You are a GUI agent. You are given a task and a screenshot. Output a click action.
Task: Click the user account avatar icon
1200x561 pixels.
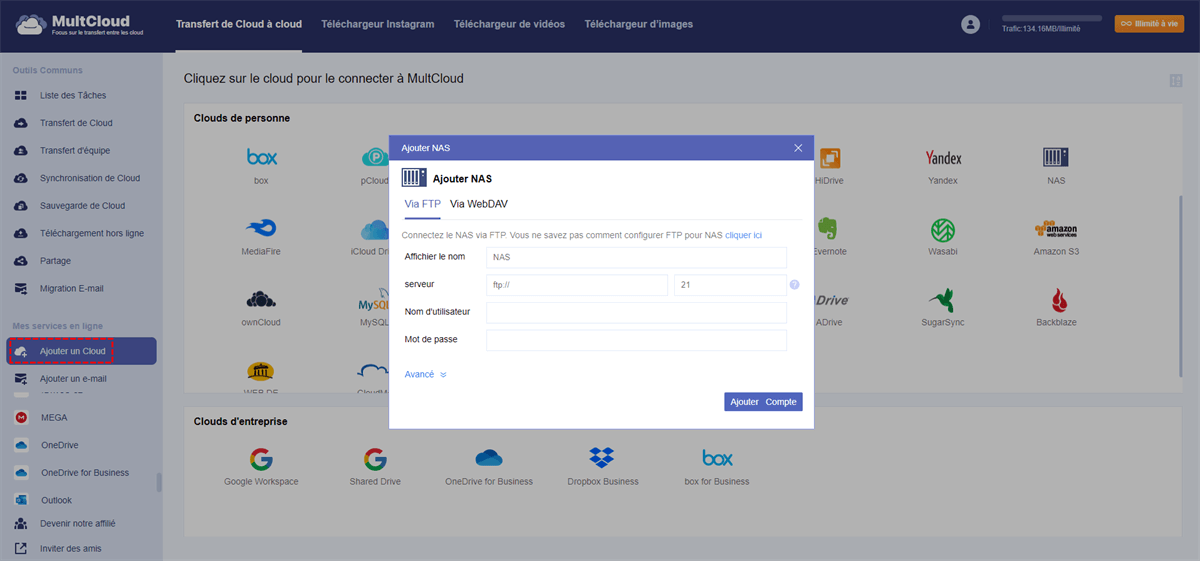(969, 25)
